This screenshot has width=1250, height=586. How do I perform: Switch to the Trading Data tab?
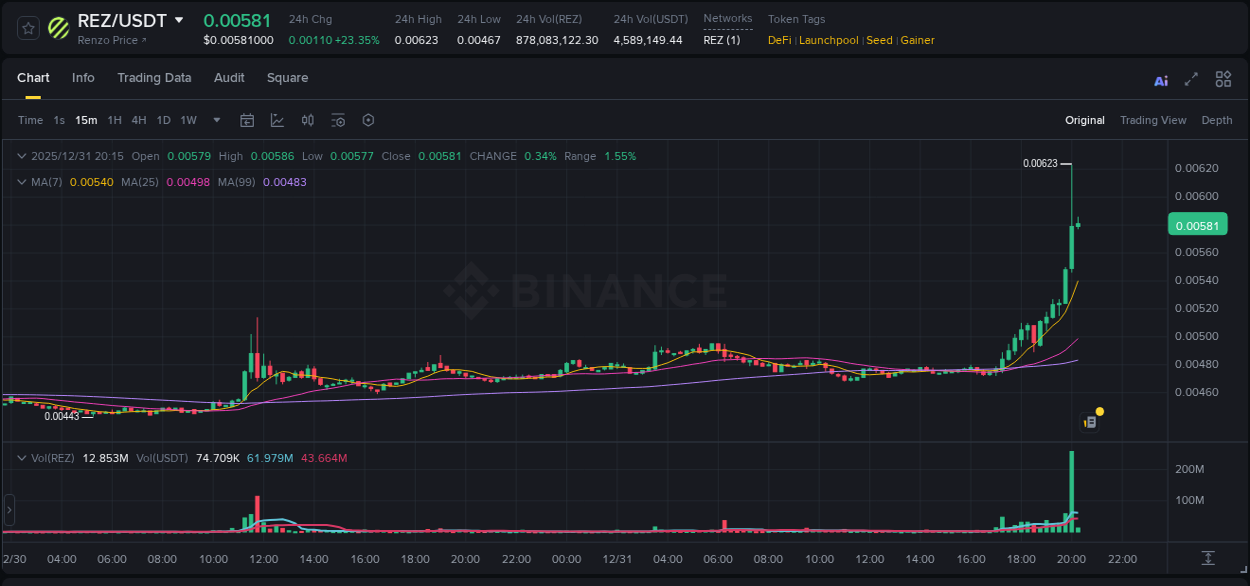tap(154, 78)
